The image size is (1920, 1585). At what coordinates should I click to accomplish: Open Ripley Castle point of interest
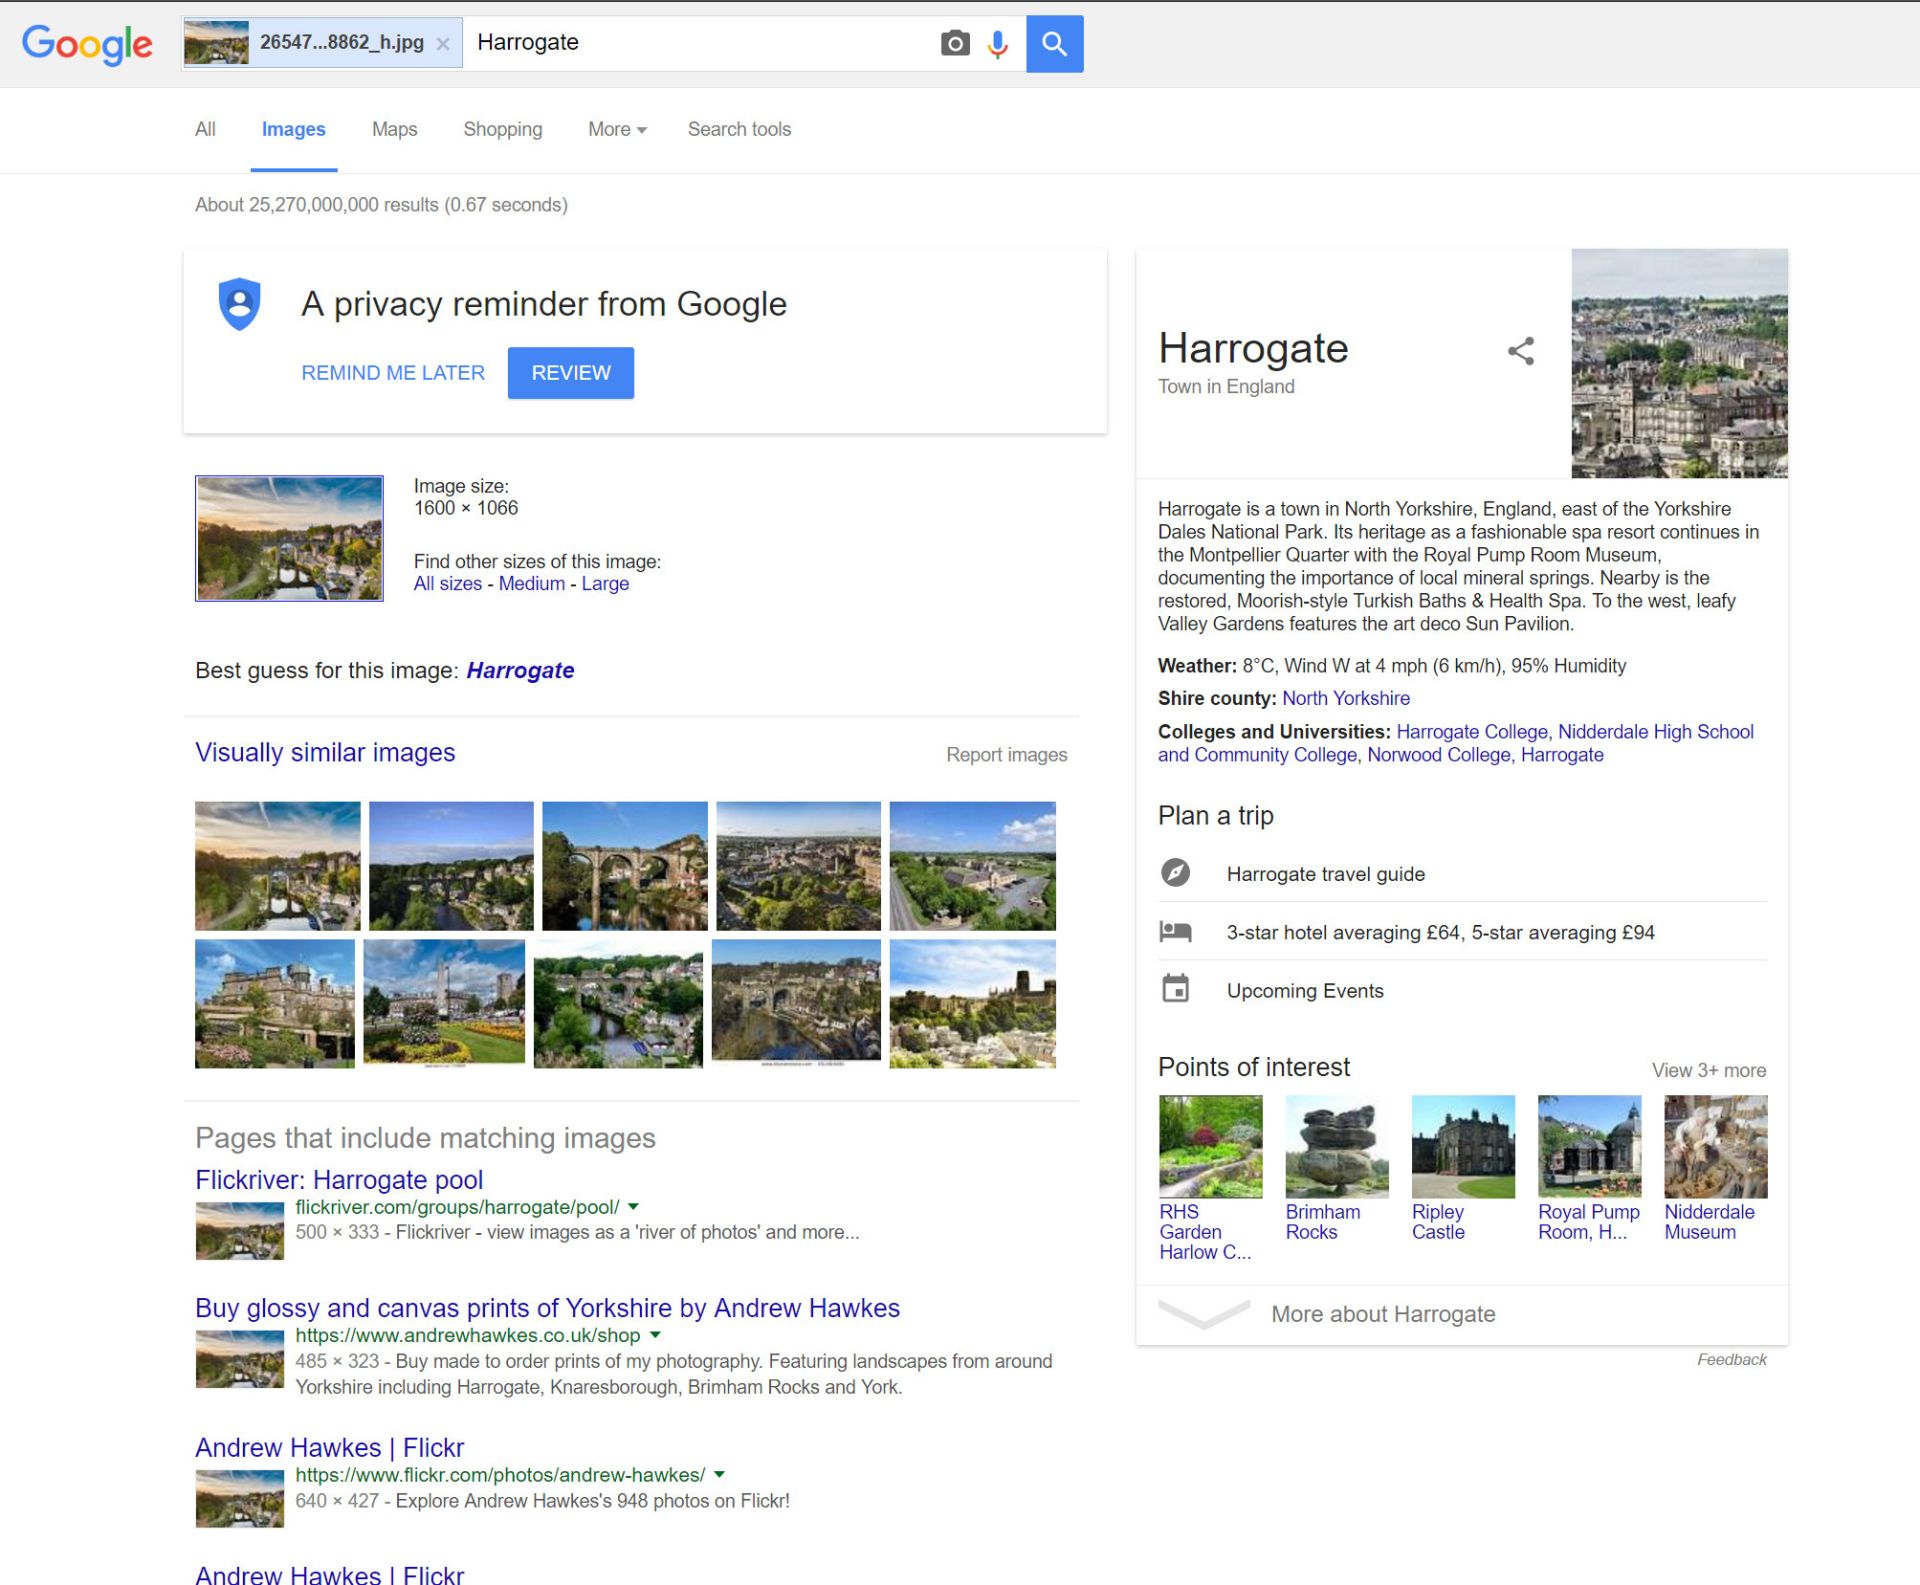[1463, 1168]
